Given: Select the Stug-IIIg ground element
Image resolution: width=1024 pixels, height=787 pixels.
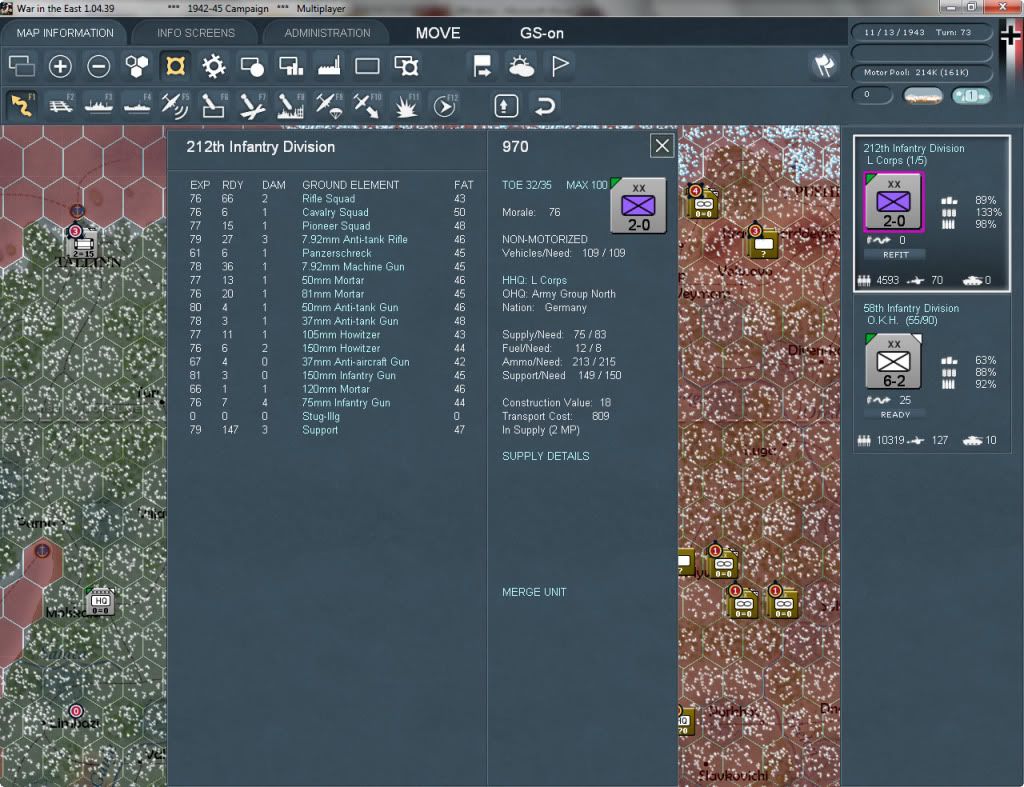Looking at the screenshot, I should (321, 416).
